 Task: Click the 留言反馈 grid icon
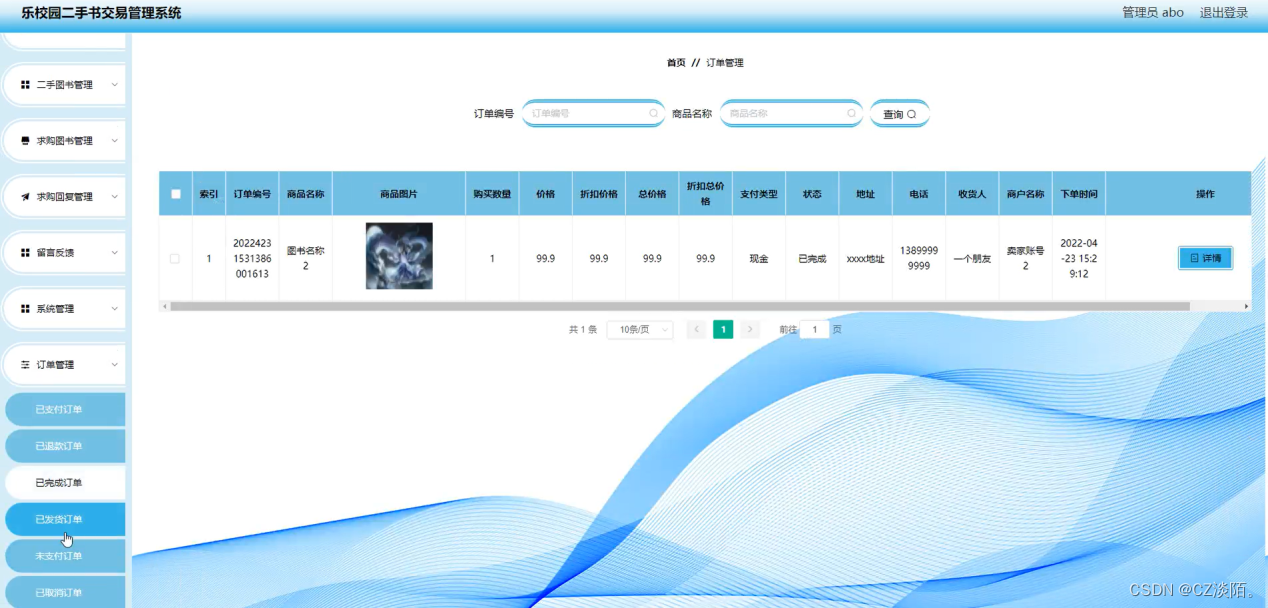tap(26, 253)
